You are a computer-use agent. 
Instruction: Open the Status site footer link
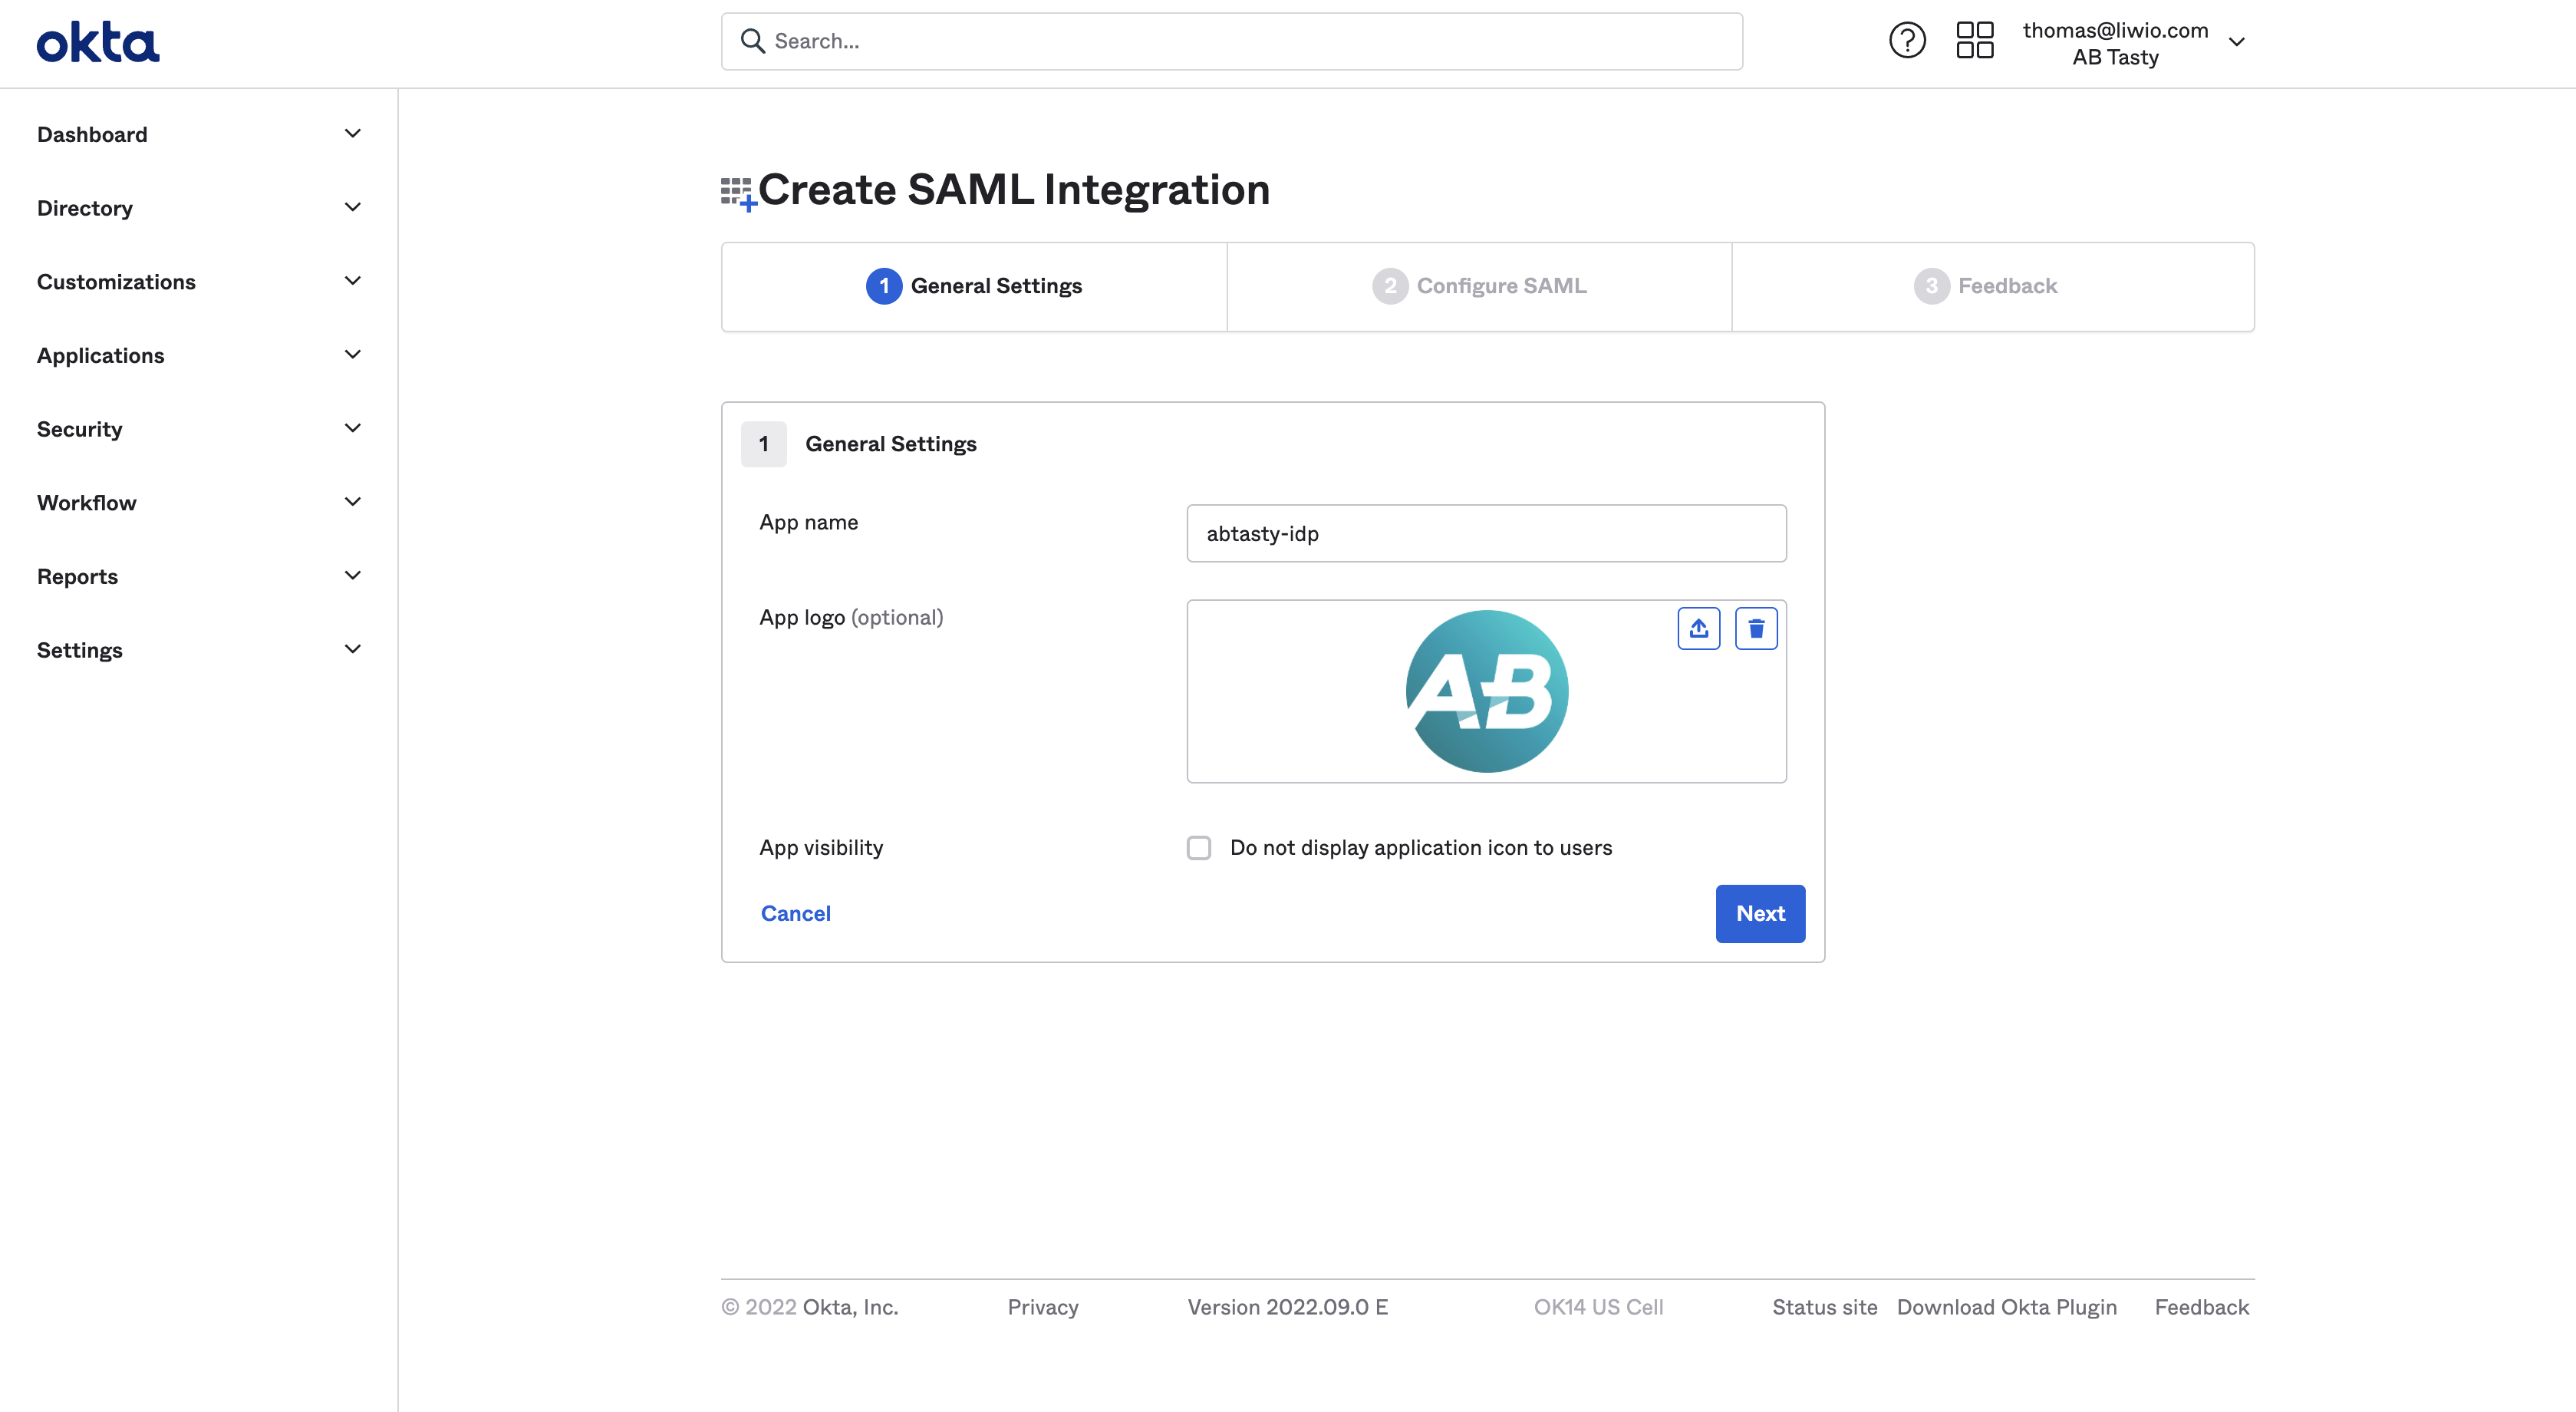click(x=1824, y=1307)
